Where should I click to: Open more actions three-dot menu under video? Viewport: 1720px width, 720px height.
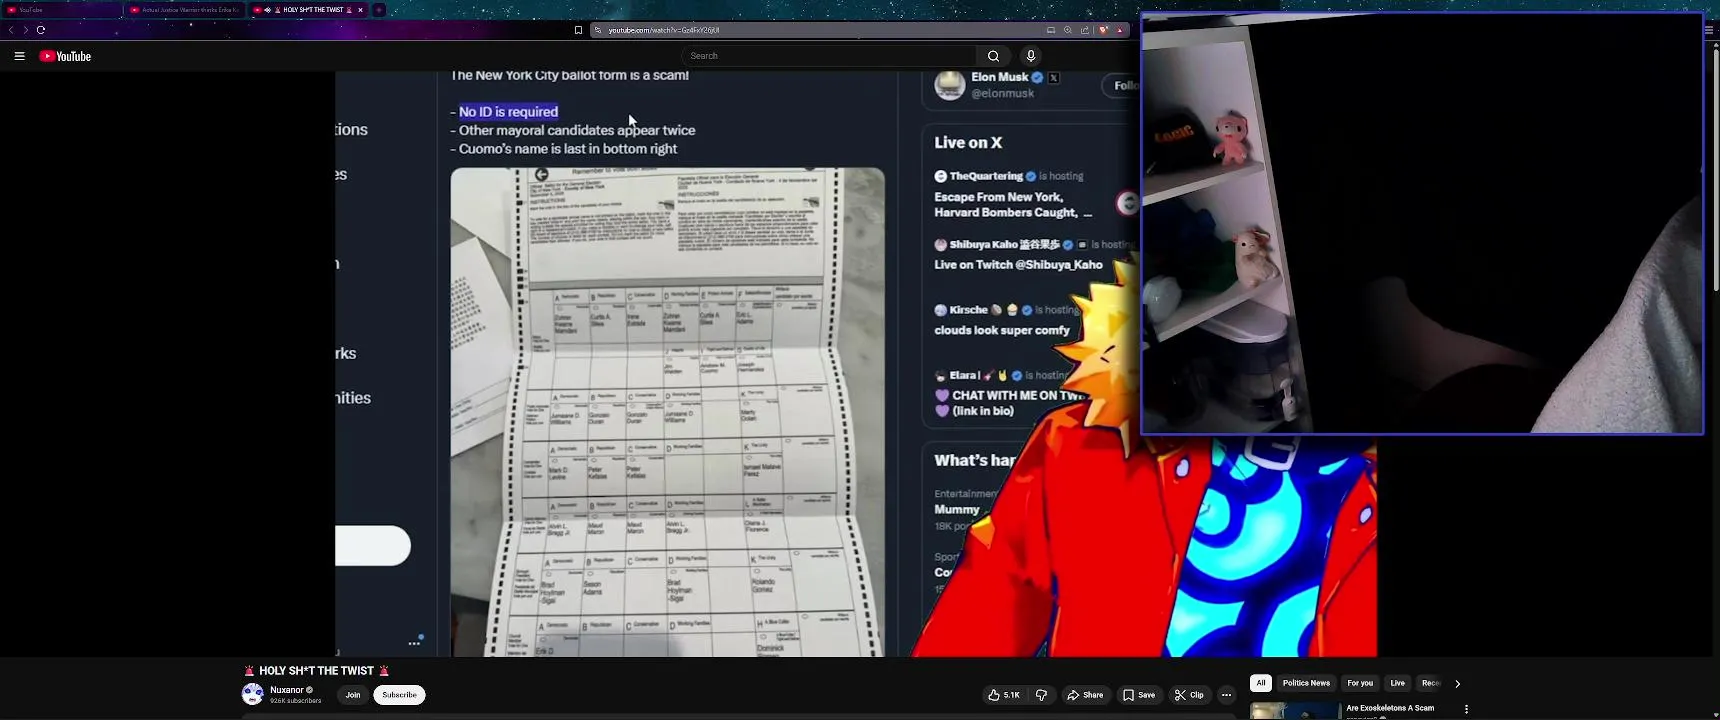[1227, 695]
